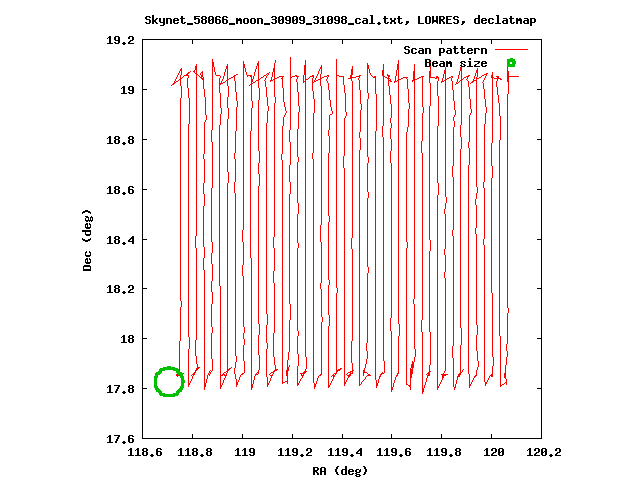The width and height of the screenshot is (640, 480).
Task: Click x-axis tick label 119.2
Action: [295, 452]
